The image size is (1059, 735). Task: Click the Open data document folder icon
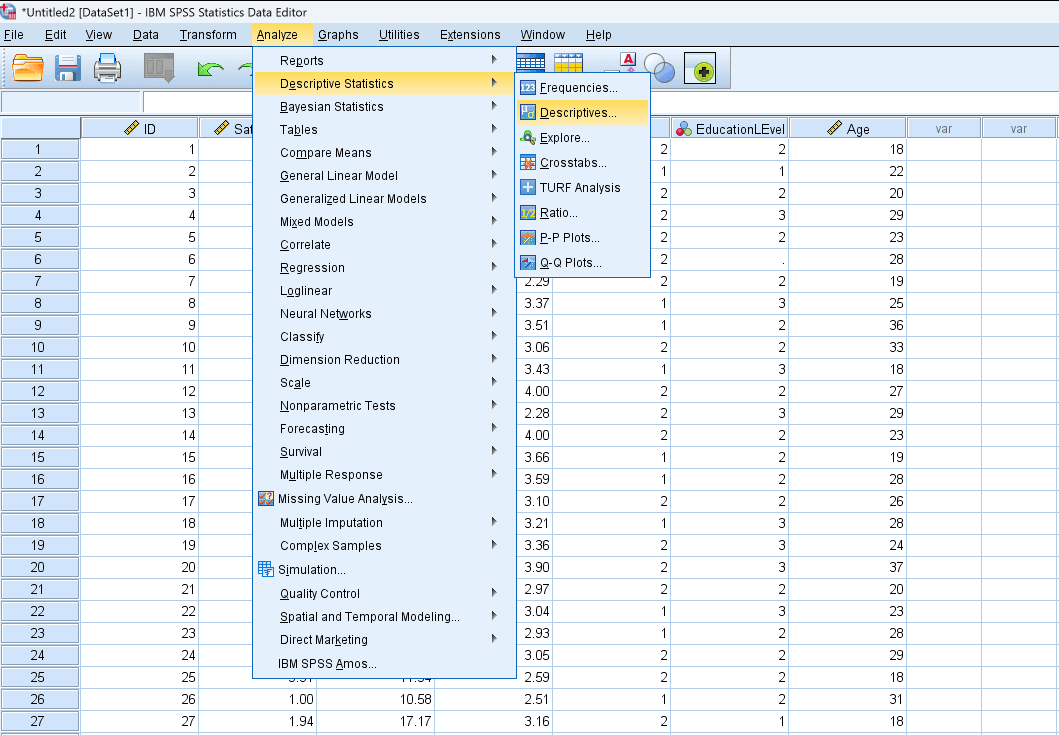point(28,68)
